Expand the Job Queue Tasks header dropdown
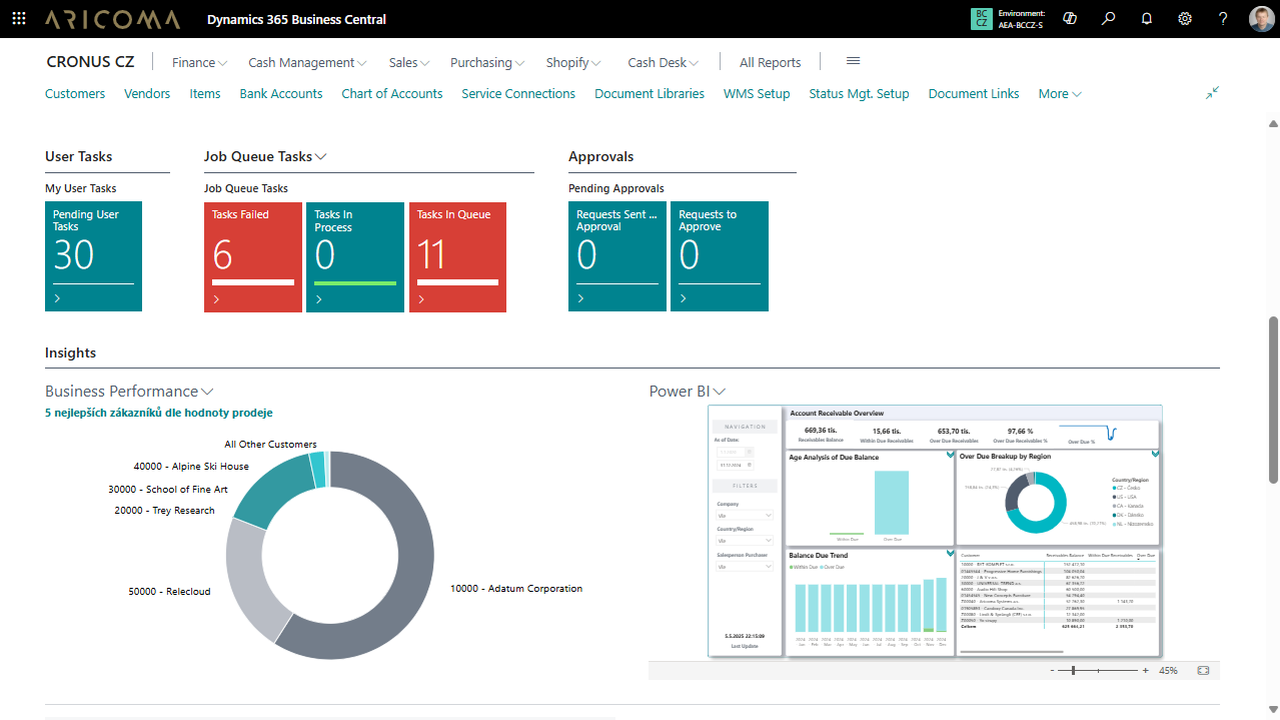The image size is (1280, 720). [321, 156]
